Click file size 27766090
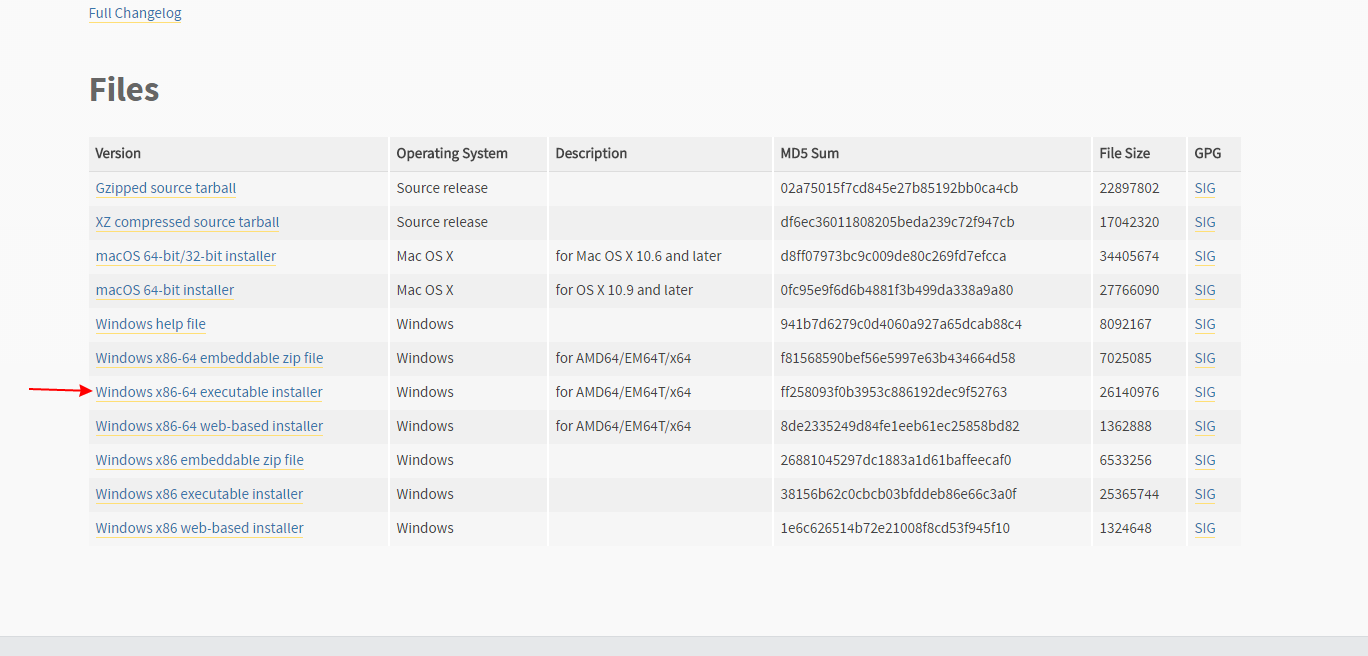The height and width of the screenshot is (656, 1368). pos(1129,290)
